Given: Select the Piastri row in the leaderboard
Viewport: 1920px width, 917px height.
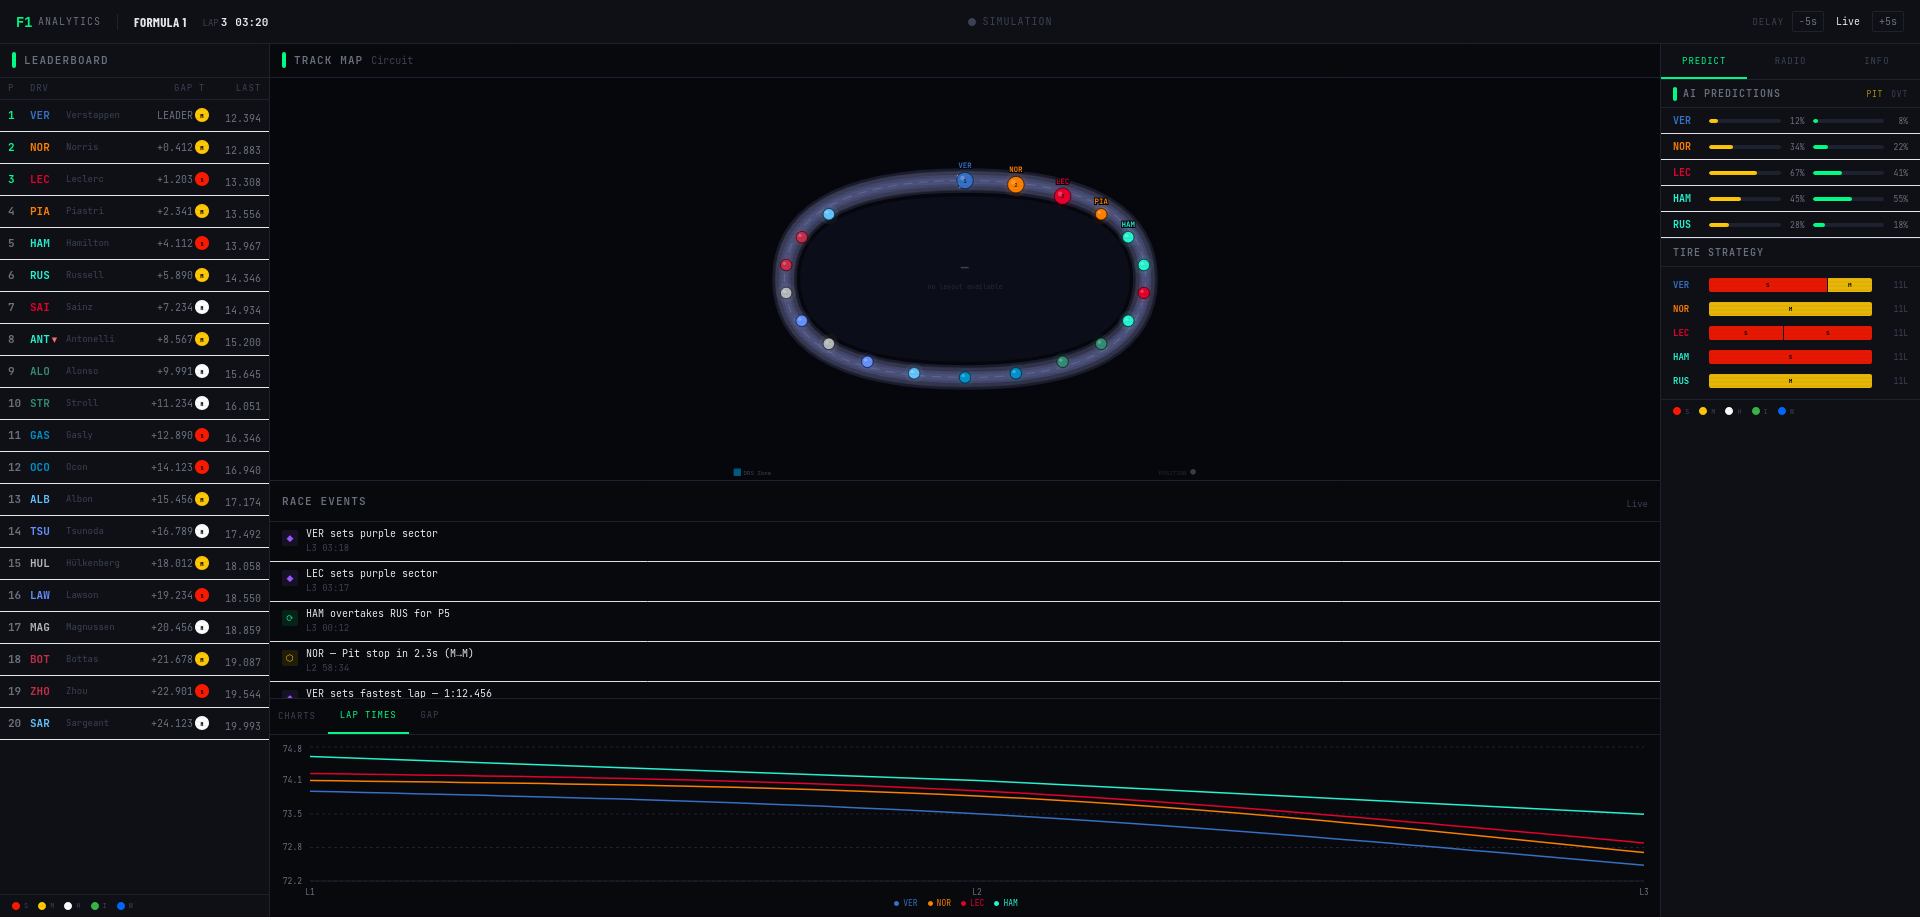Looking at the screenshot, I should (x=134, y=212).
